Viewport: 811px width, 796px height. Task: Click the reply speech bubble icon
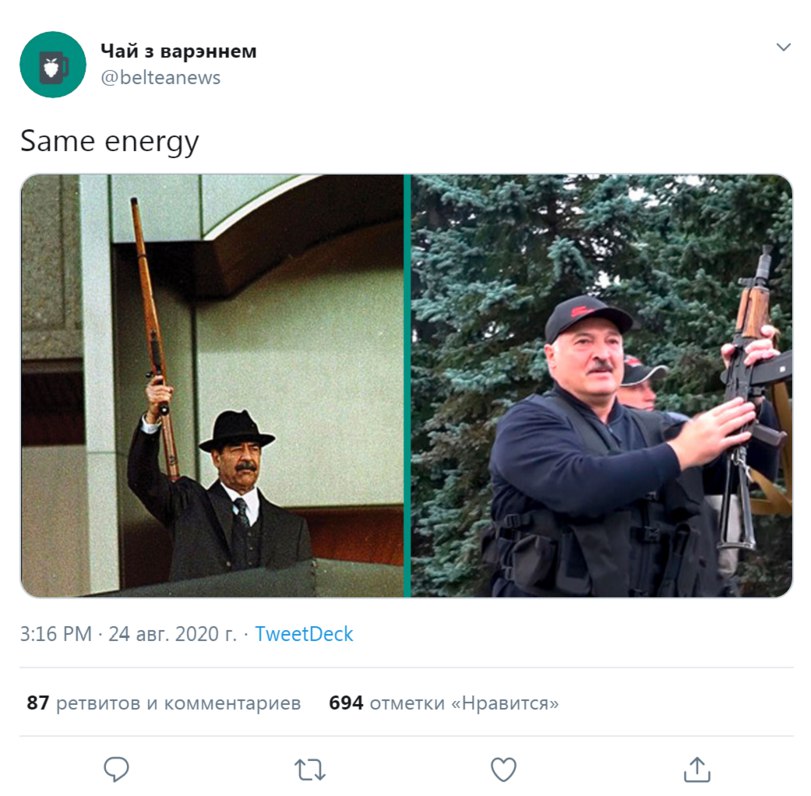(116, 769)
